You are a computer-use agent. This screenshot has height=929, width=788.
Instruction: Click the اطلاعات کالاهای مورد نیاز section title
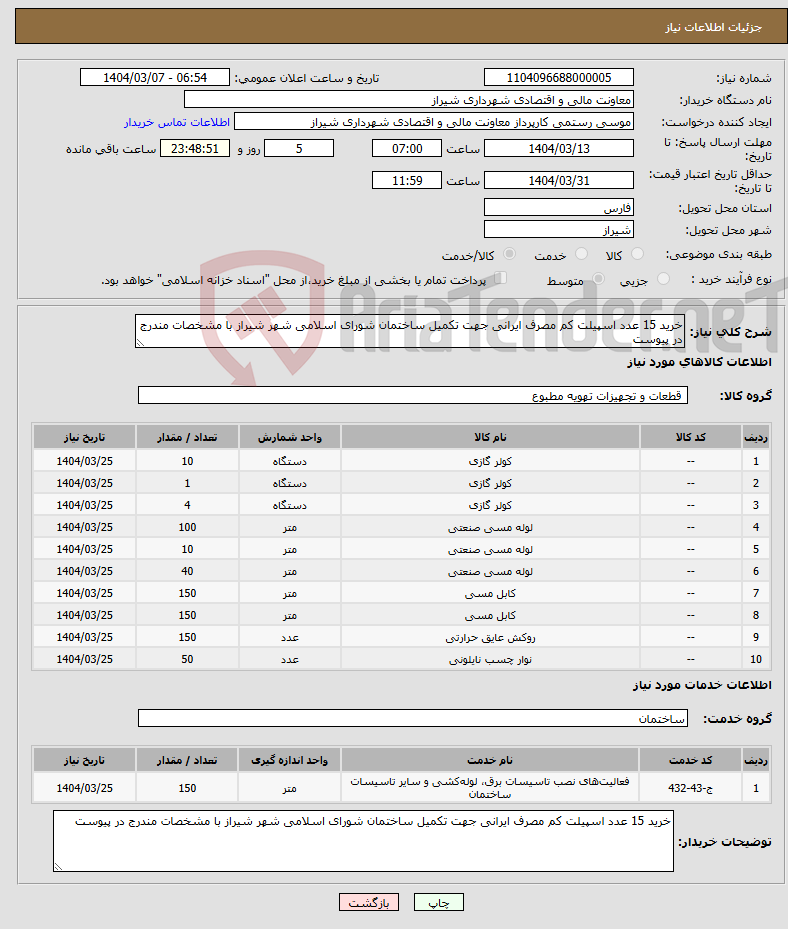(699, 362)
